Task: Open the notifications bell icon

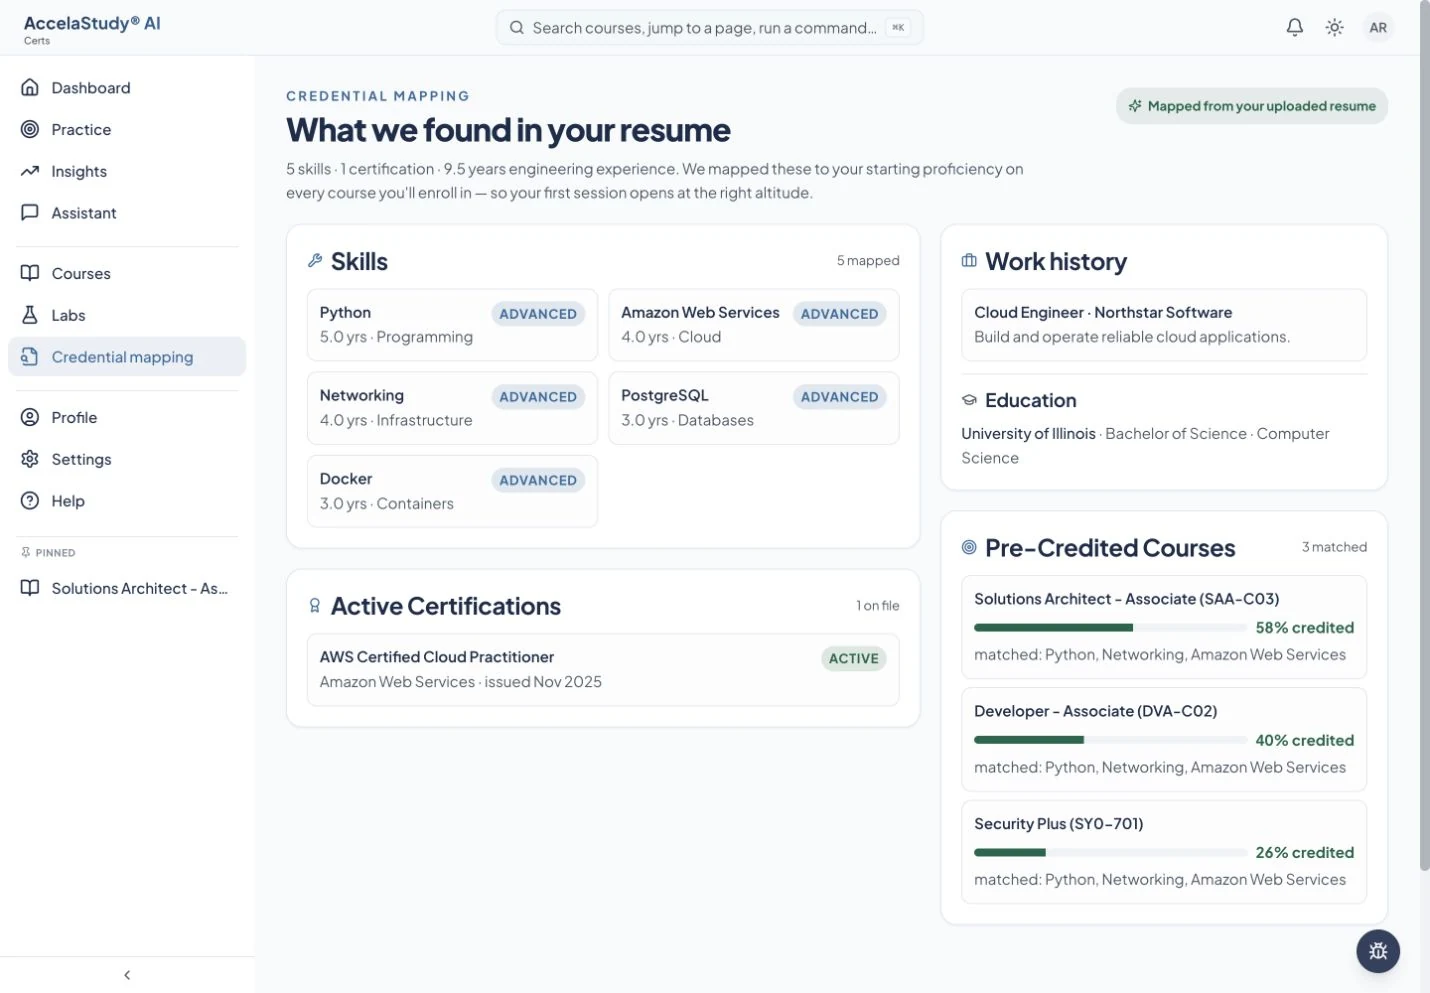Action: click(1294, 27)
